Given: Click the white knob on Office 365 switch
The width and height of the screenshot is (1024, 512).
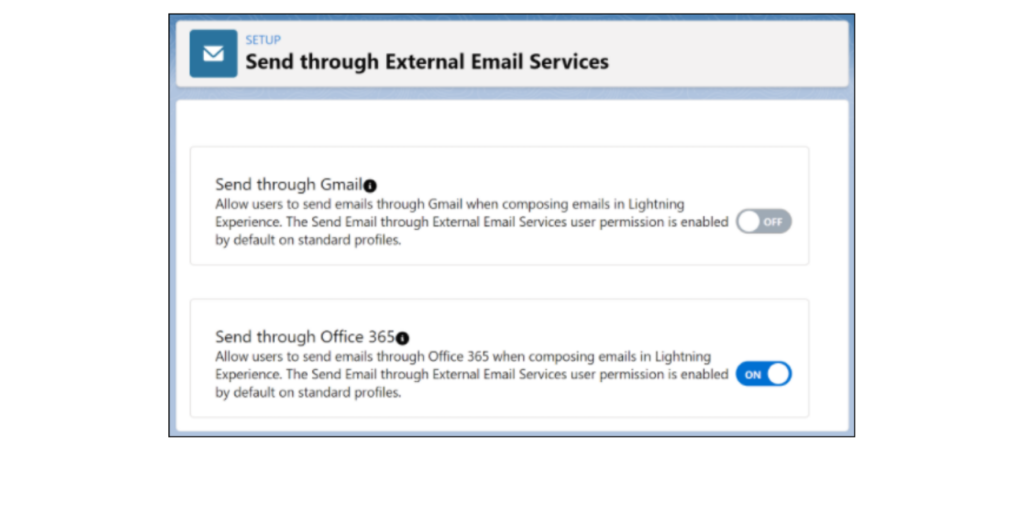Looking at the screenshot, I should tap(778, 374).
